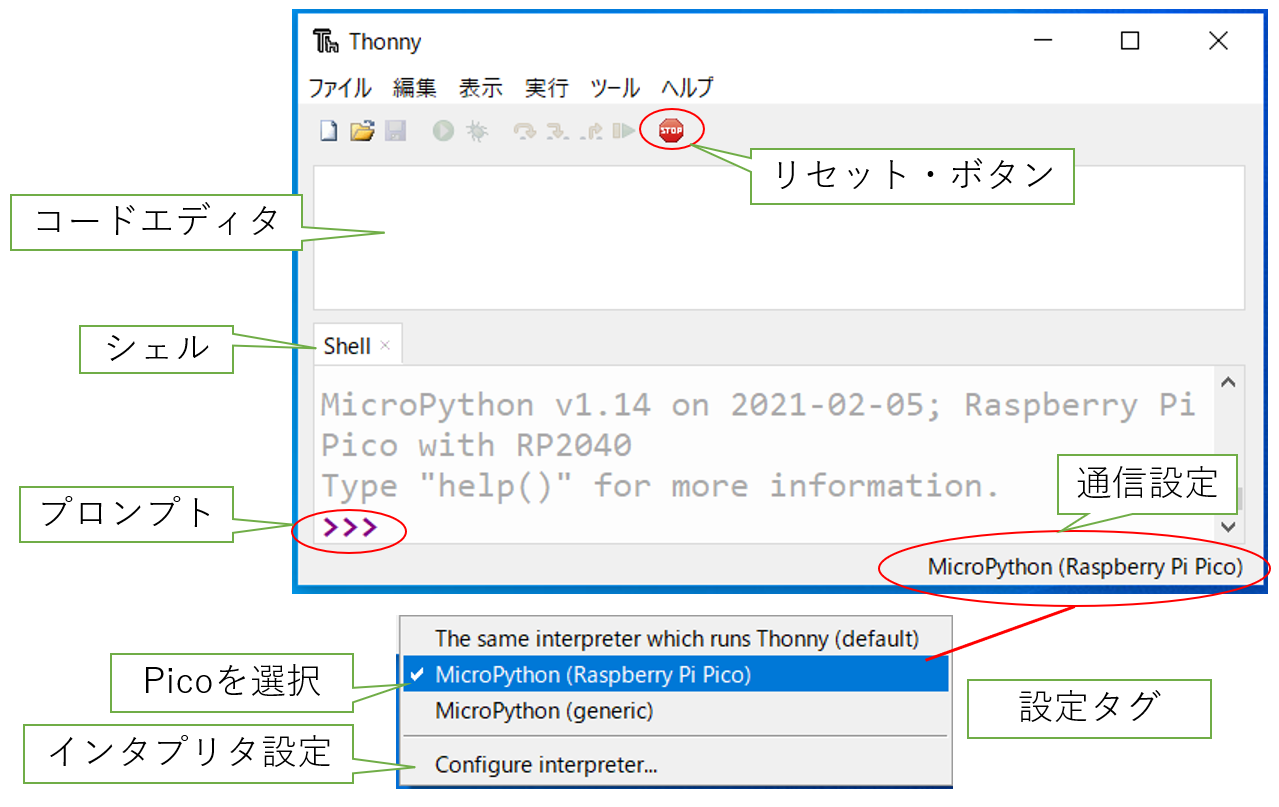1279x807 pixels.
Task: Choose The same interpreter which runs Thonny (default)
Action: (x=676, y=638)
